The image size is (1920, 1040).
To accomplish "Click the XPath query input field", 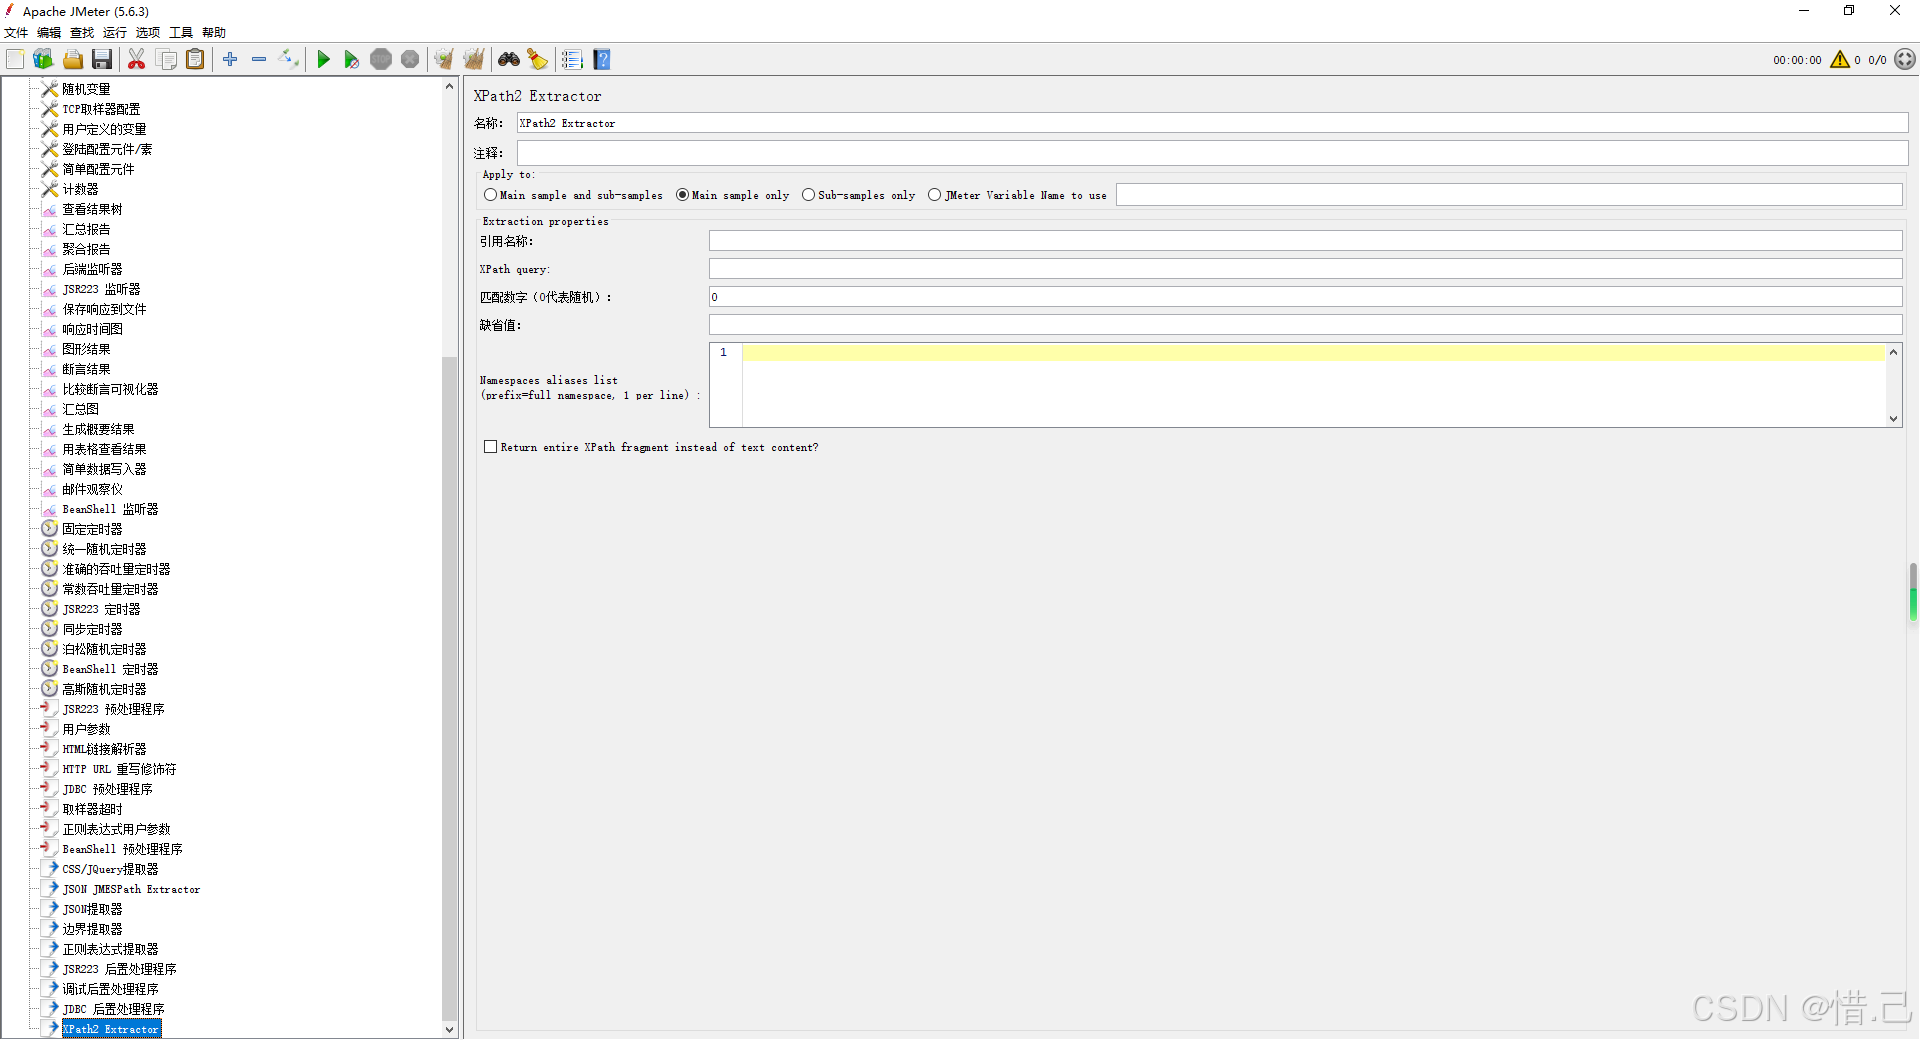I will [1304, 269].
